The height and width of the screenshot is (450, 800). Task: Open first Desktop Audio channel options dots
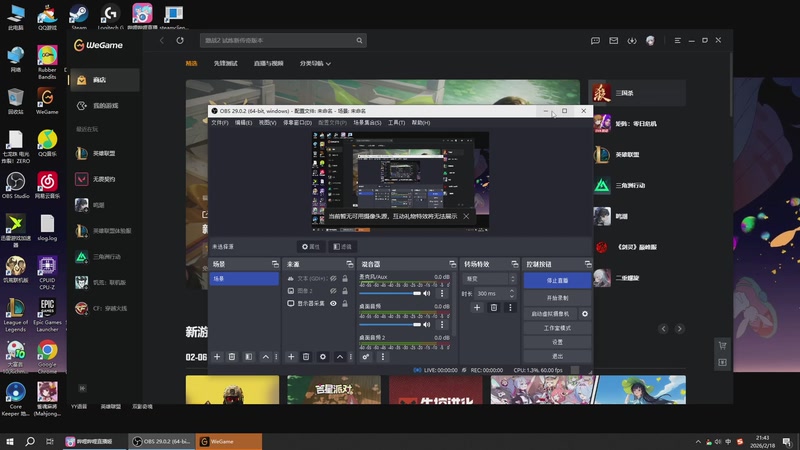(x=442, y=324)
